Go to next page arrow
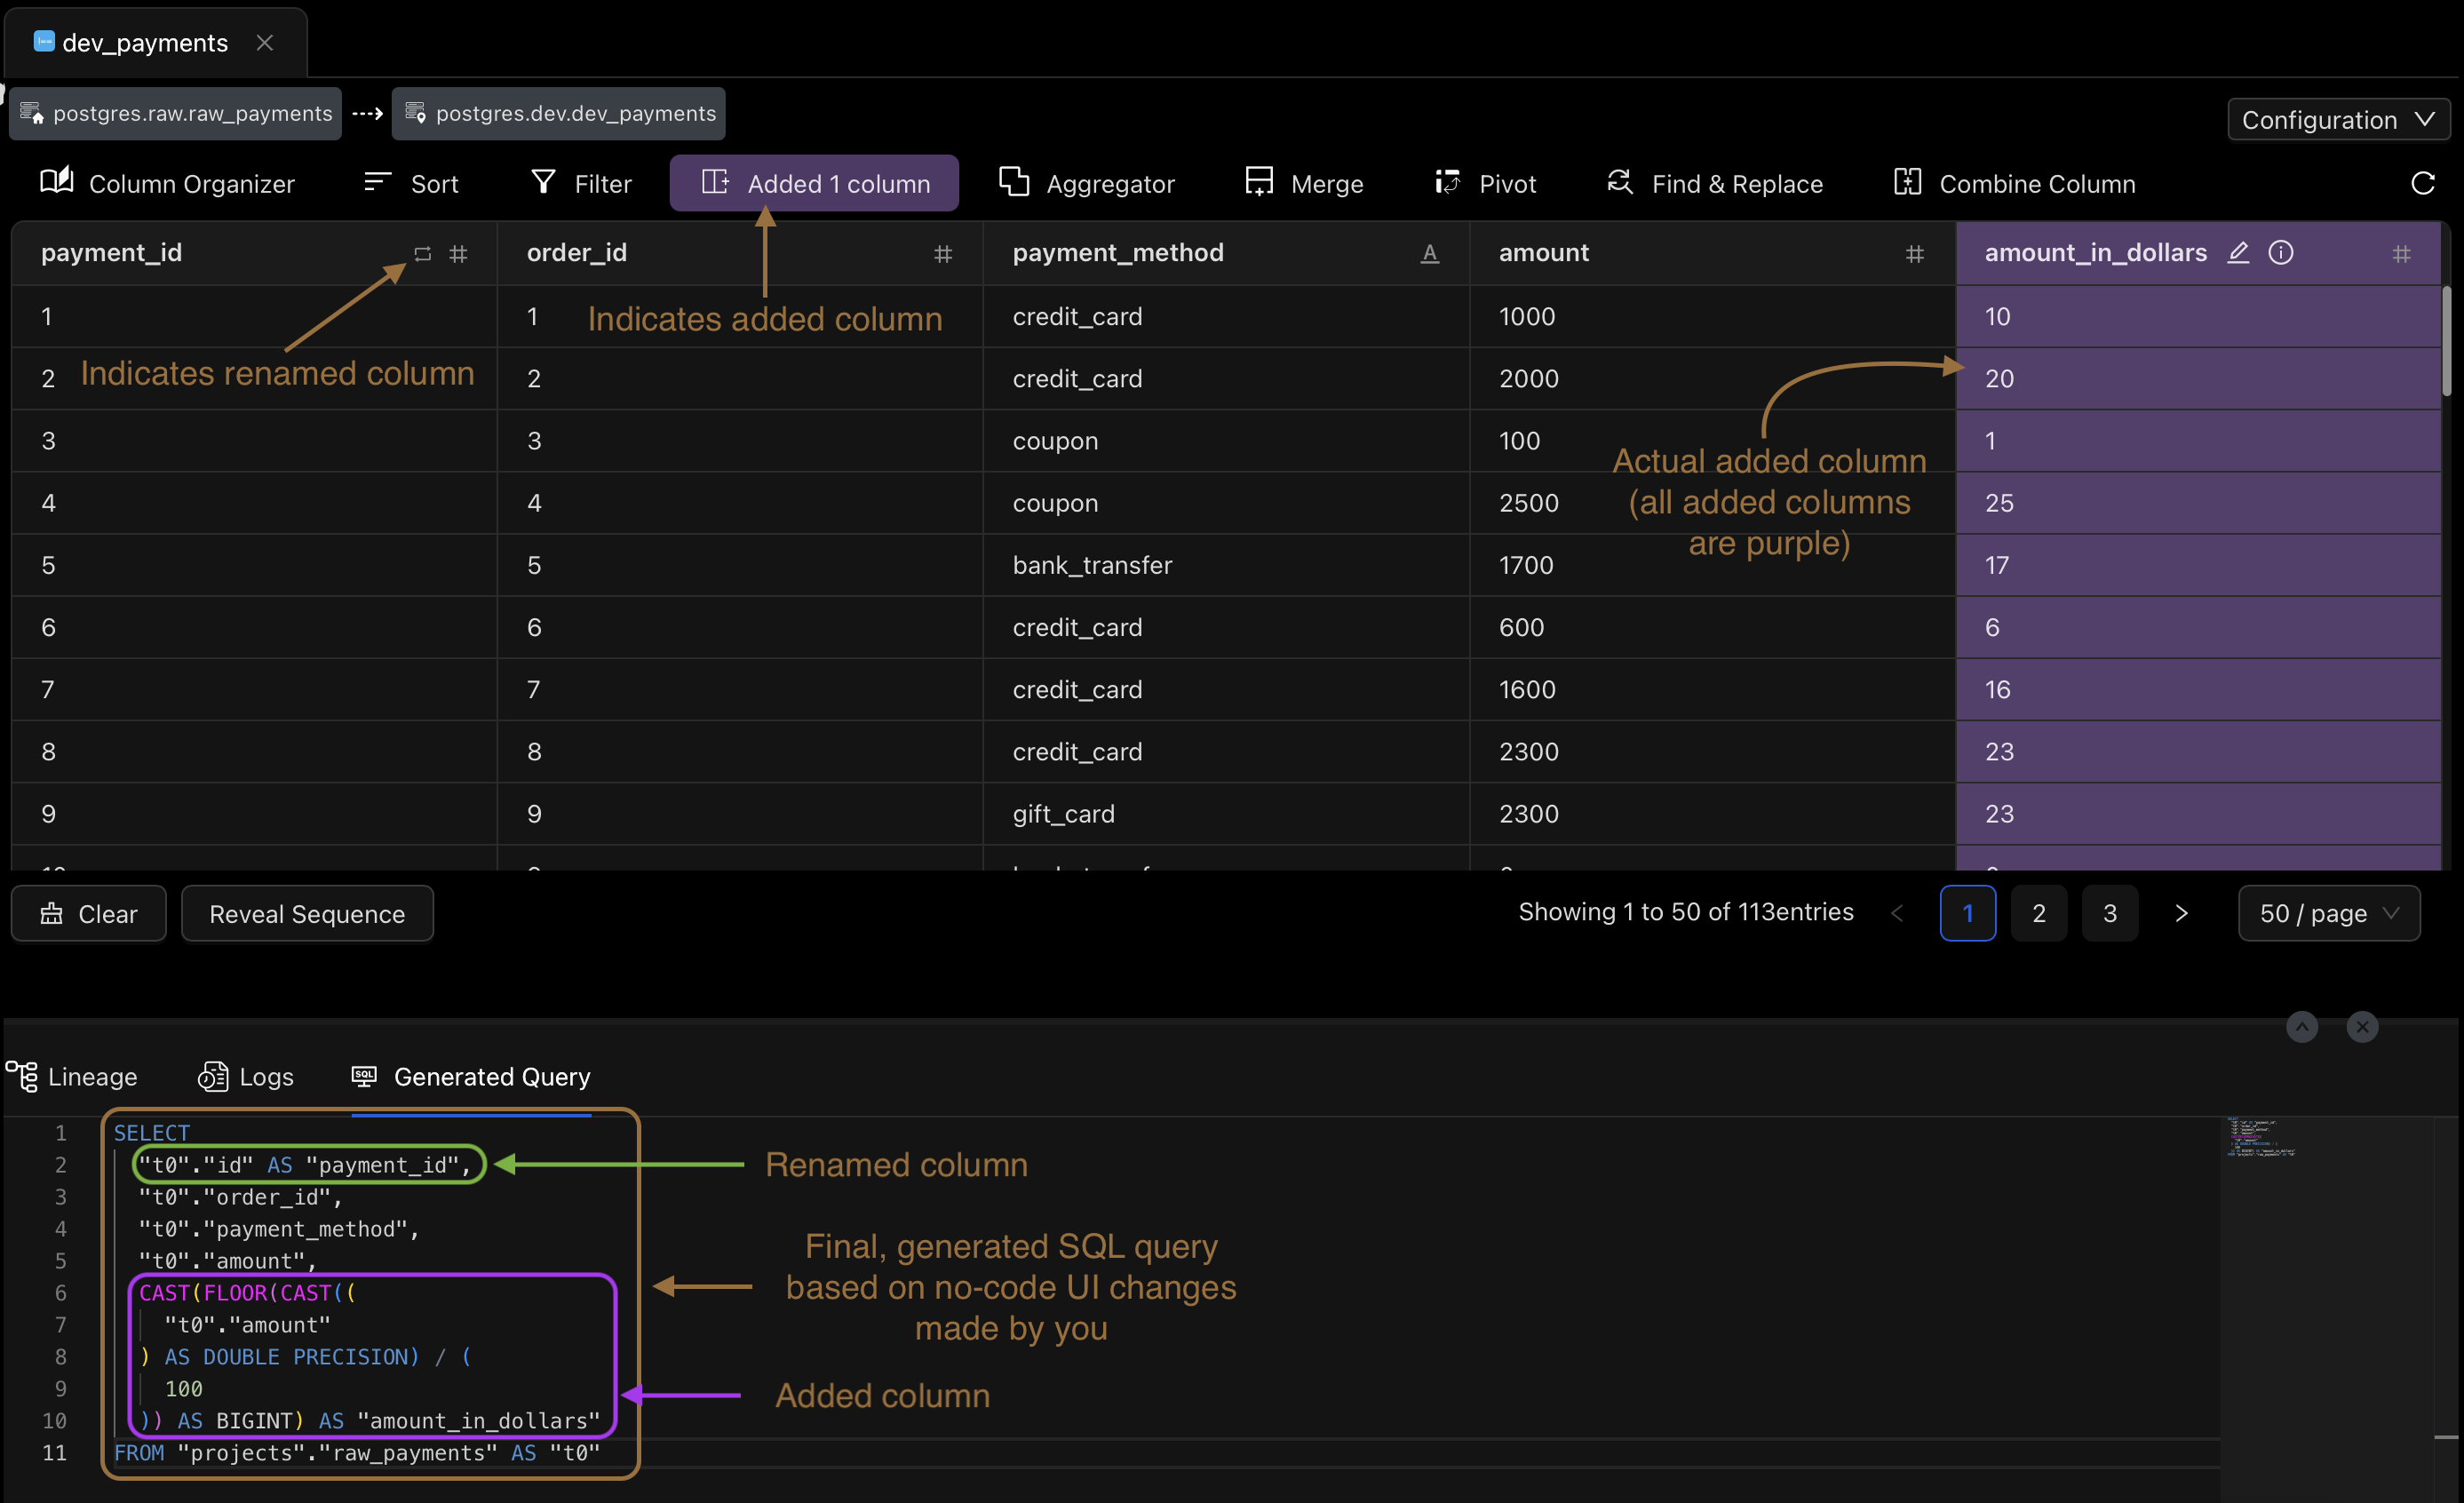 (2181, 913)
